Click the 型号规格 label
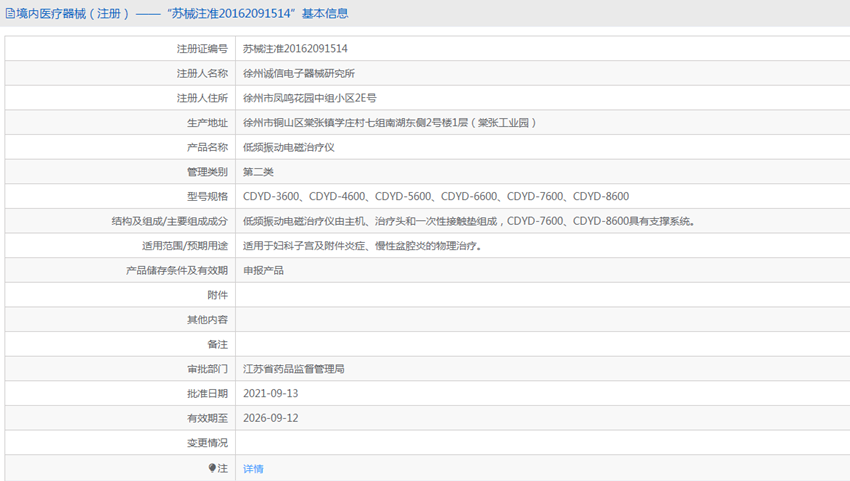 pos(208,196)
